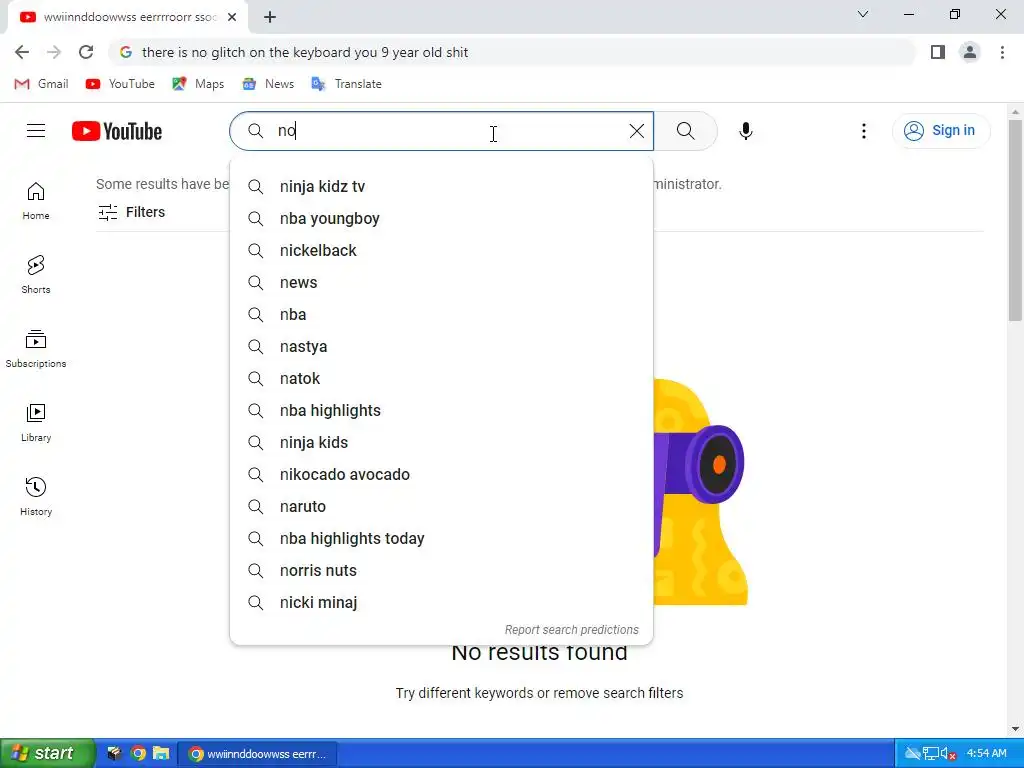Screen dimensions: 1024x768
Task: Select suggestion 'nickelback'
Action: (x=441, y=251)
